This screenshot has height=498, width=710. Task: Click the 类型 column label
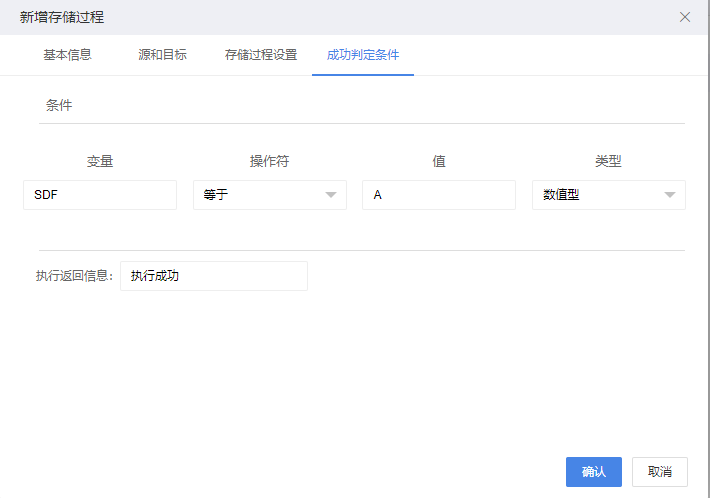point(608,161)
